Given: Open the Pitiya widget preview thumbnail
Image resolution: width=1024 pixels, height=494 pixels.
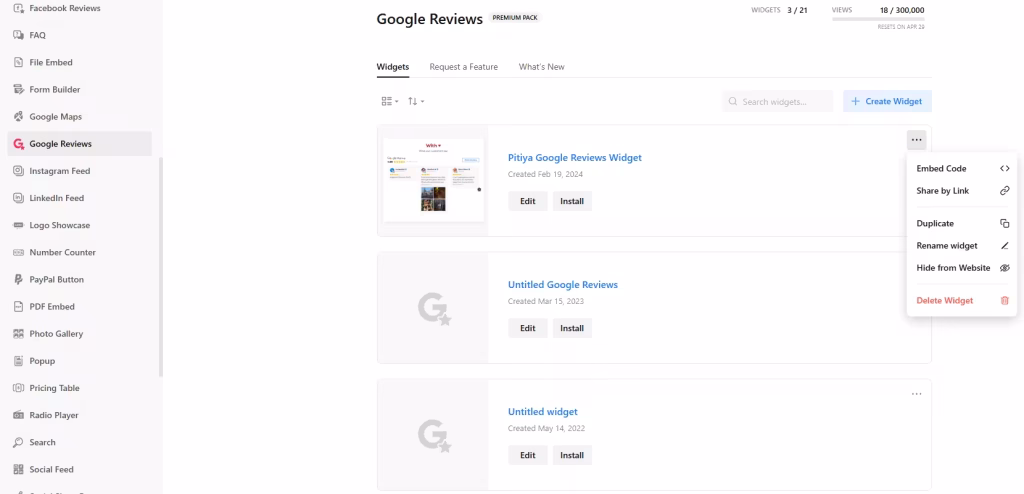Looking at the screenshot, I should tap(434, 180).
